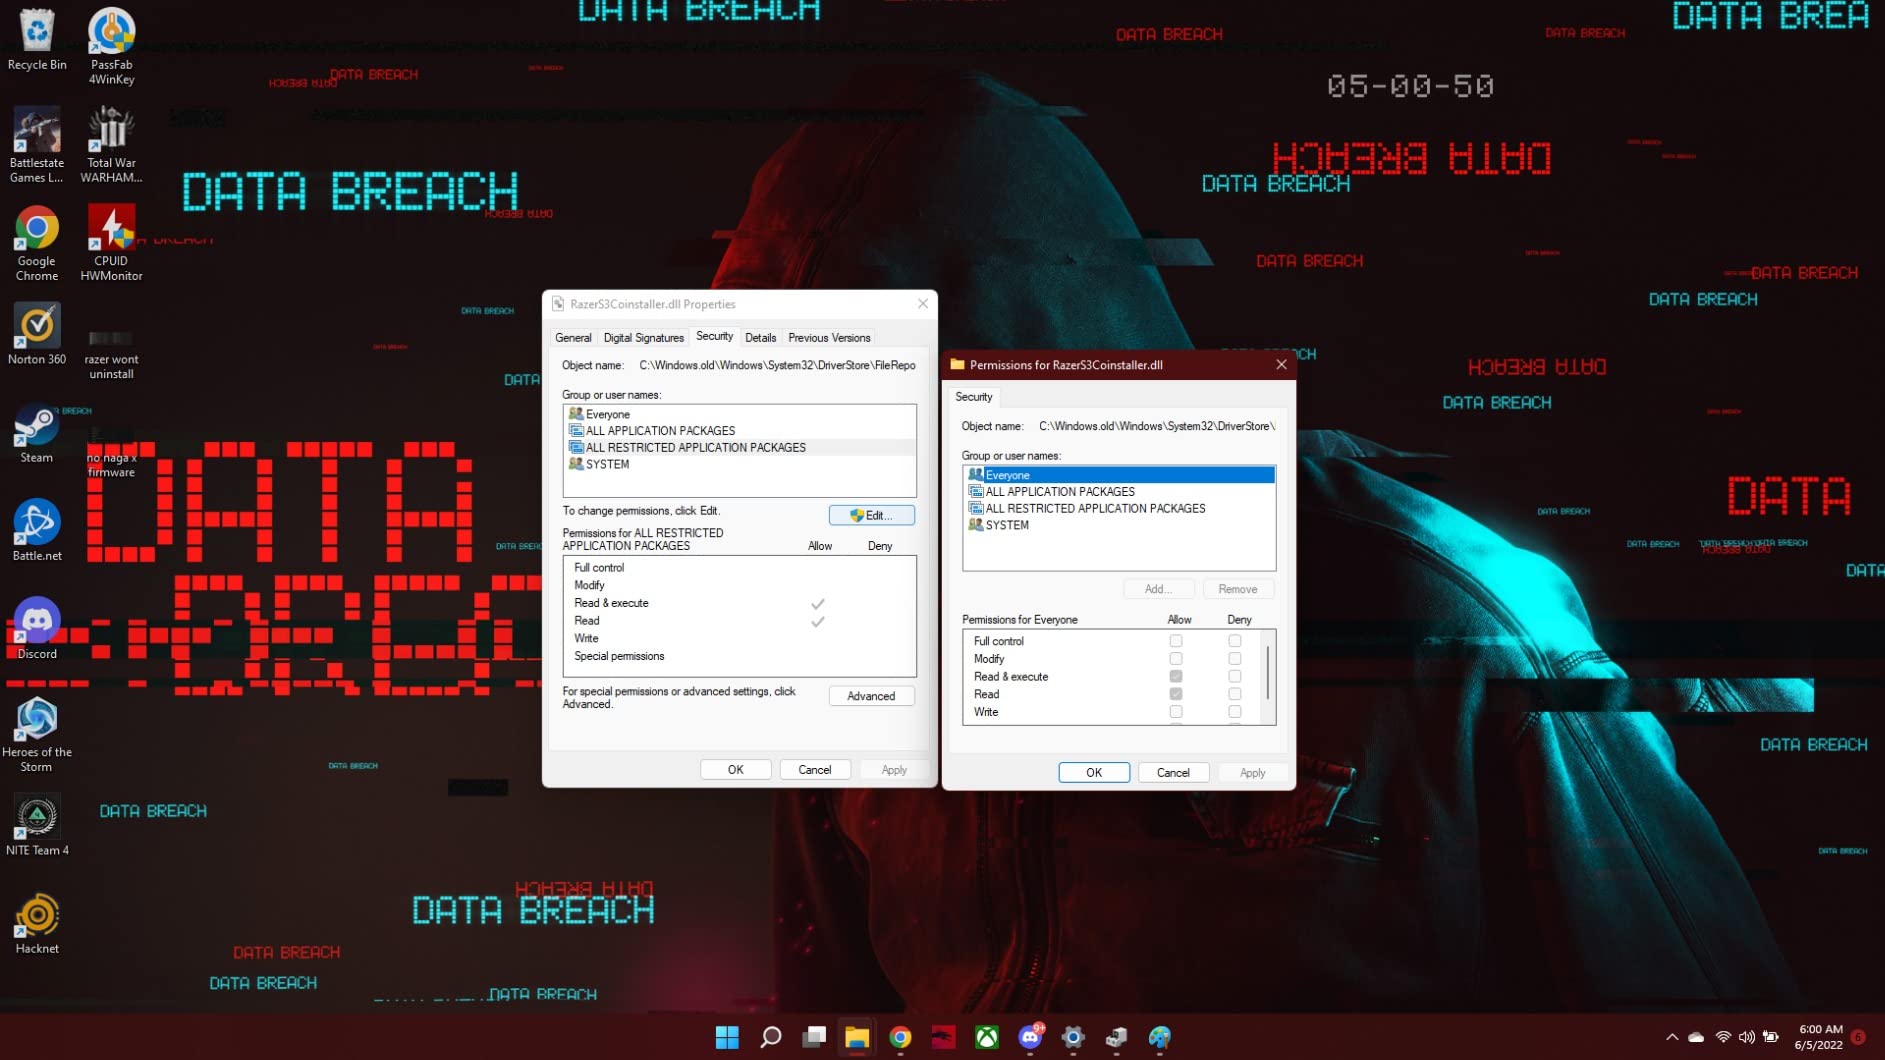Open clock and date in taskbar

coord(1820,1037)
